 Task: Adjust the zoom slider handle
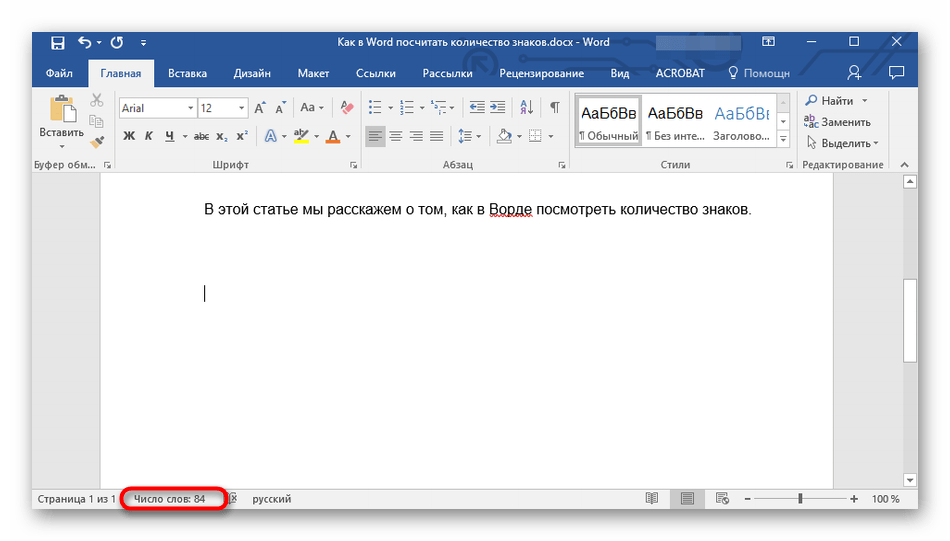800,499
